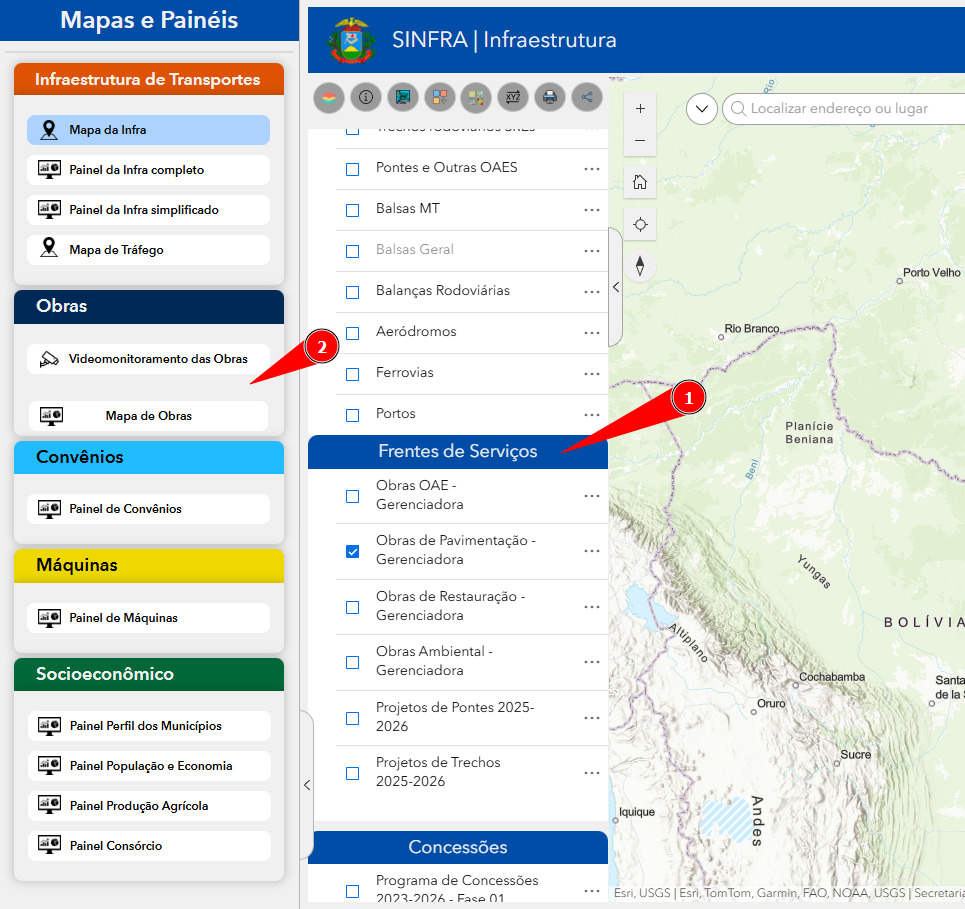Open the XYZ coordinate conversion tool
Viewport: 965px width, 909px height.
513,97
